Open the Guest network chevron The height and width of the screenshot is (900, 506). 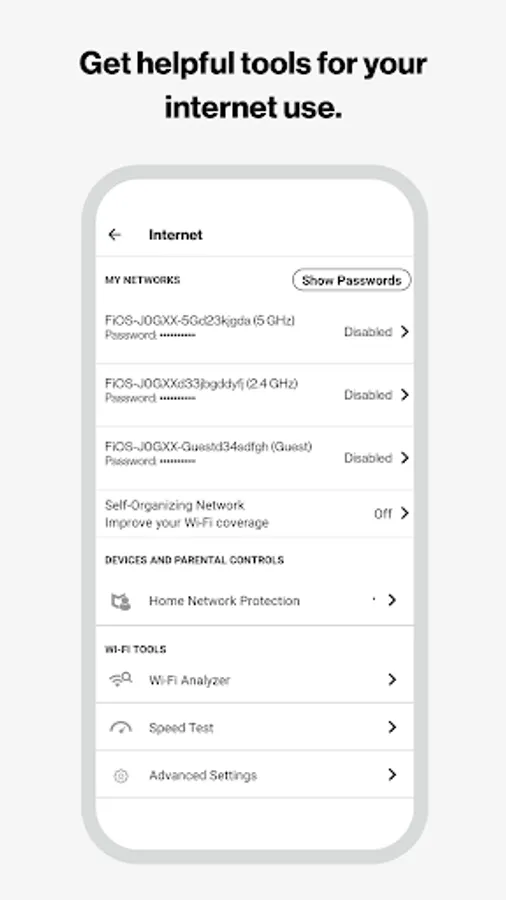pos(404,458)
